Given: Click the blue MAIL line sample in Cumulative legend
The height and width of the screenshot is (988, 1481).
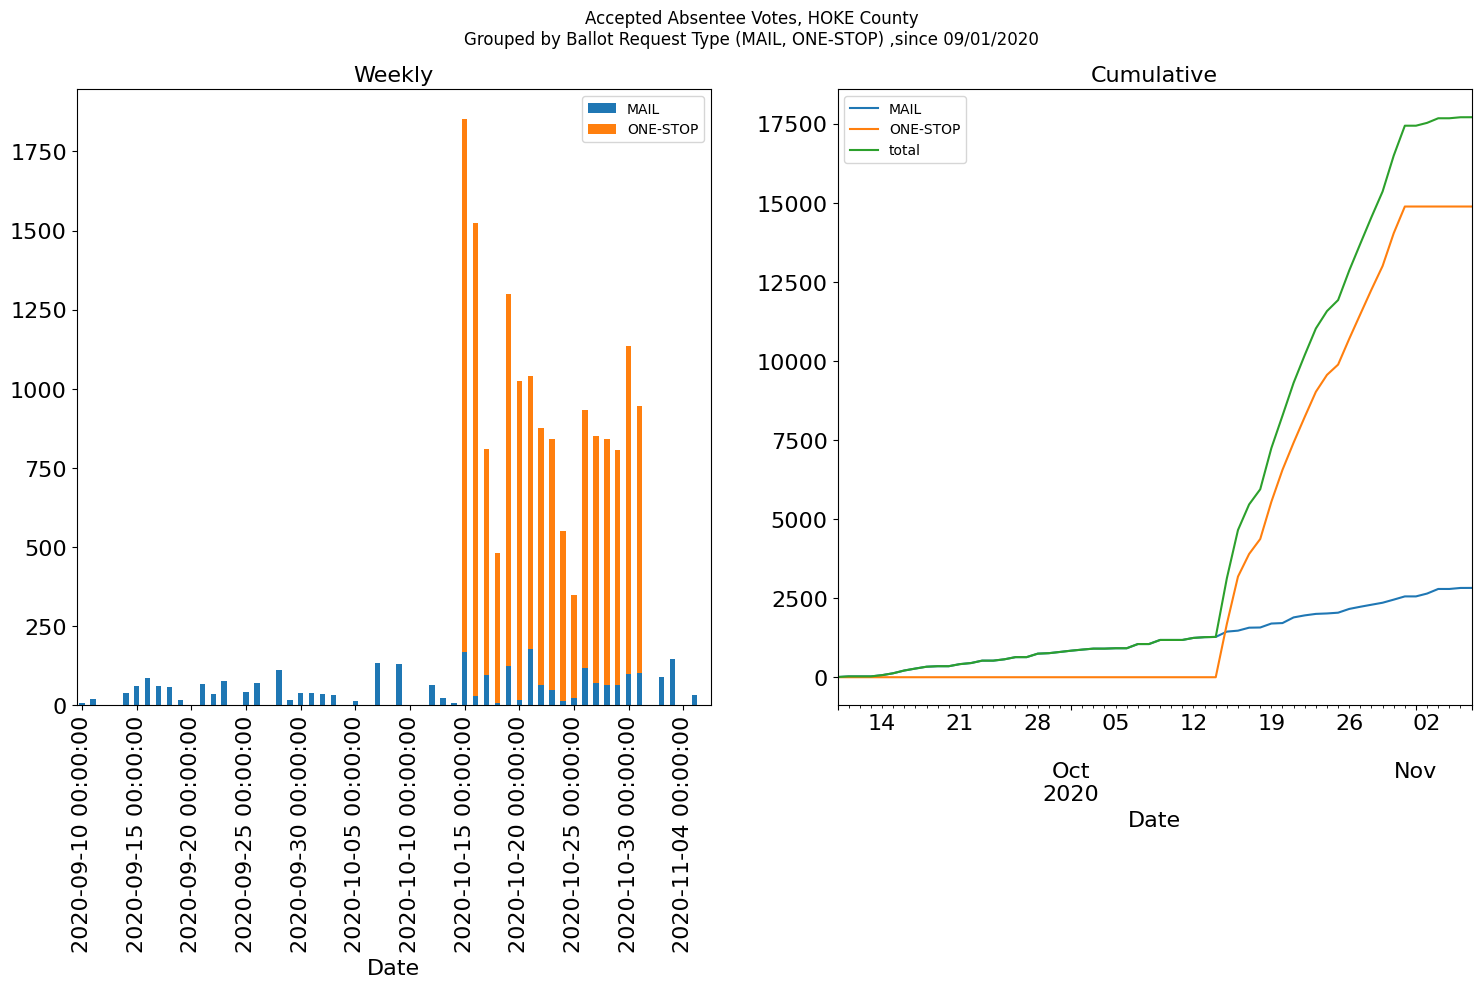Looking at the screenshot, I should coord(865,109).
